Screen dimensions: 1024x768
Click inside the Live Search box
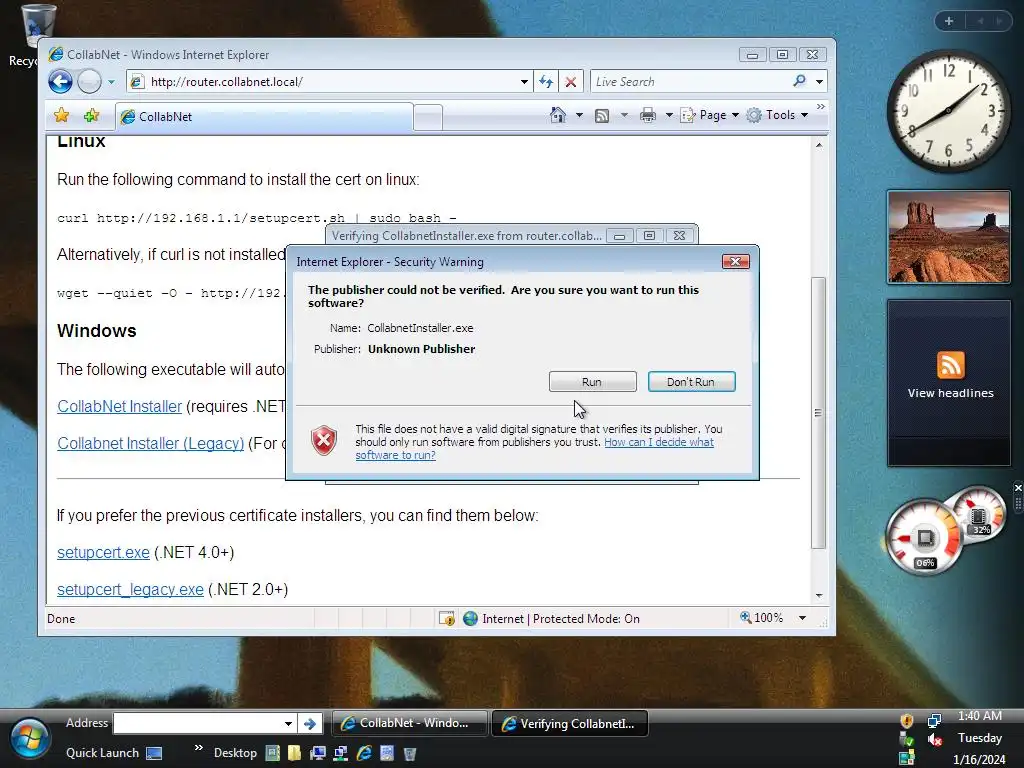(x=689, y=82)
